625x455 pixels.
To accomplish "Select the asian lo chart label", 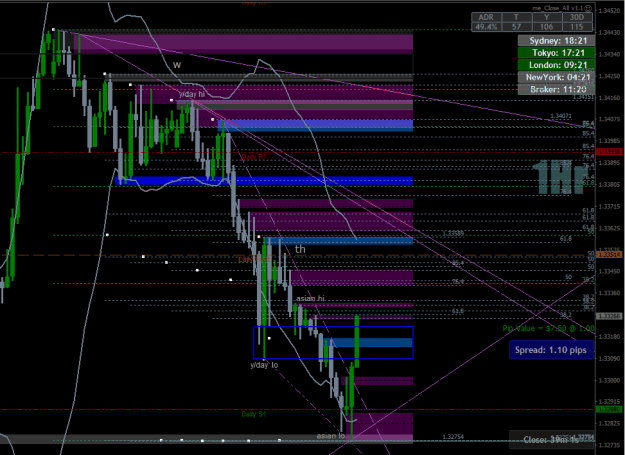I will [330, 436].
